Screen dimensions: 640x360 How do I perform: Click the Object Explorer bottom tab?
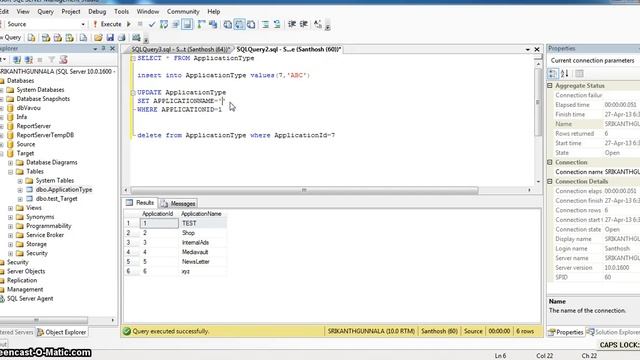62,332
